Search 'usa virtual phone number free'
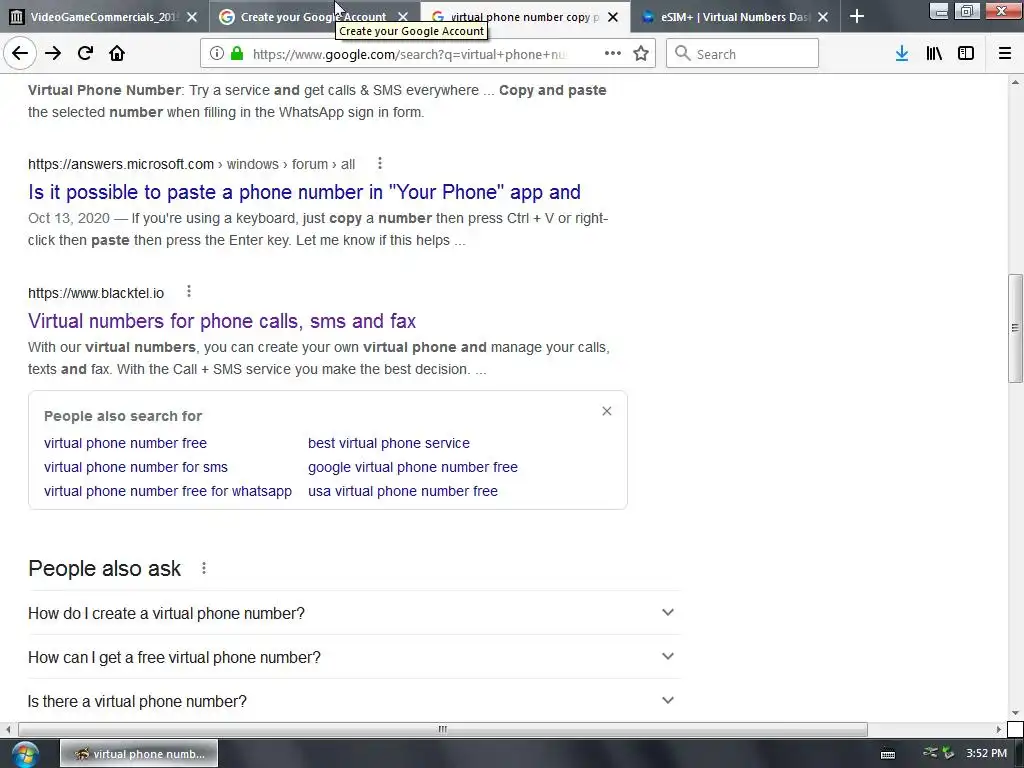This screenshot has width=1024, height=768. point(403,491)
